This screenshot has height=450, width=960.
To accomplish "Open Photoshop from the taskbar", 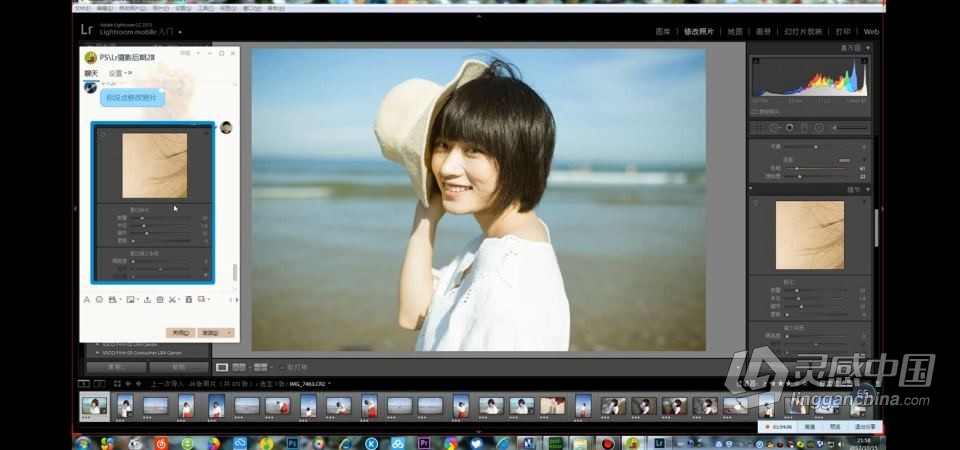I will (293, 442).
